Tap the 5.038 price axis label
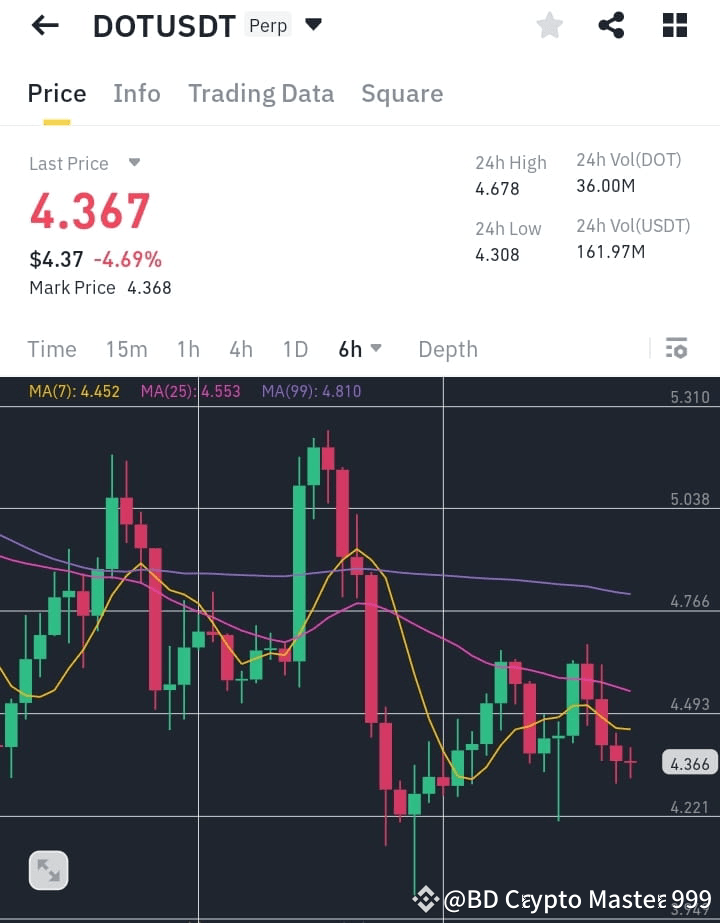This screenshot has width=720, height=923. (690, 499)
